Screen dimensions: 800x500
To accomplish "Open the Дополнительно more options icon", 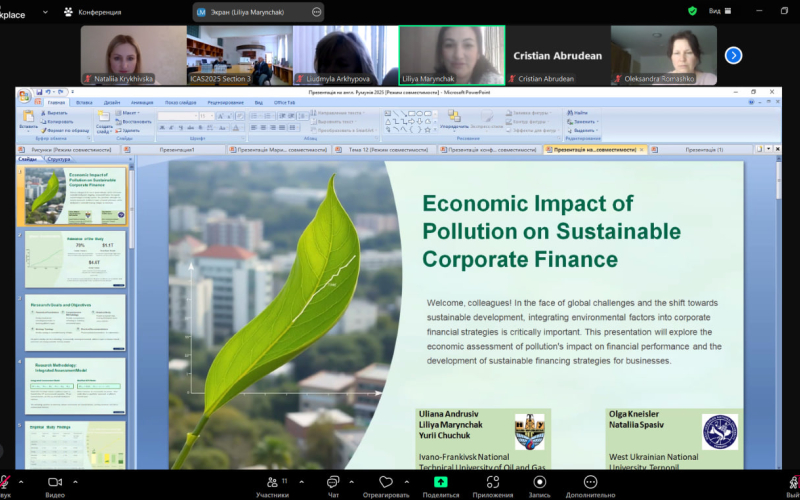I will pyautogui.click(x=590, y=482).
